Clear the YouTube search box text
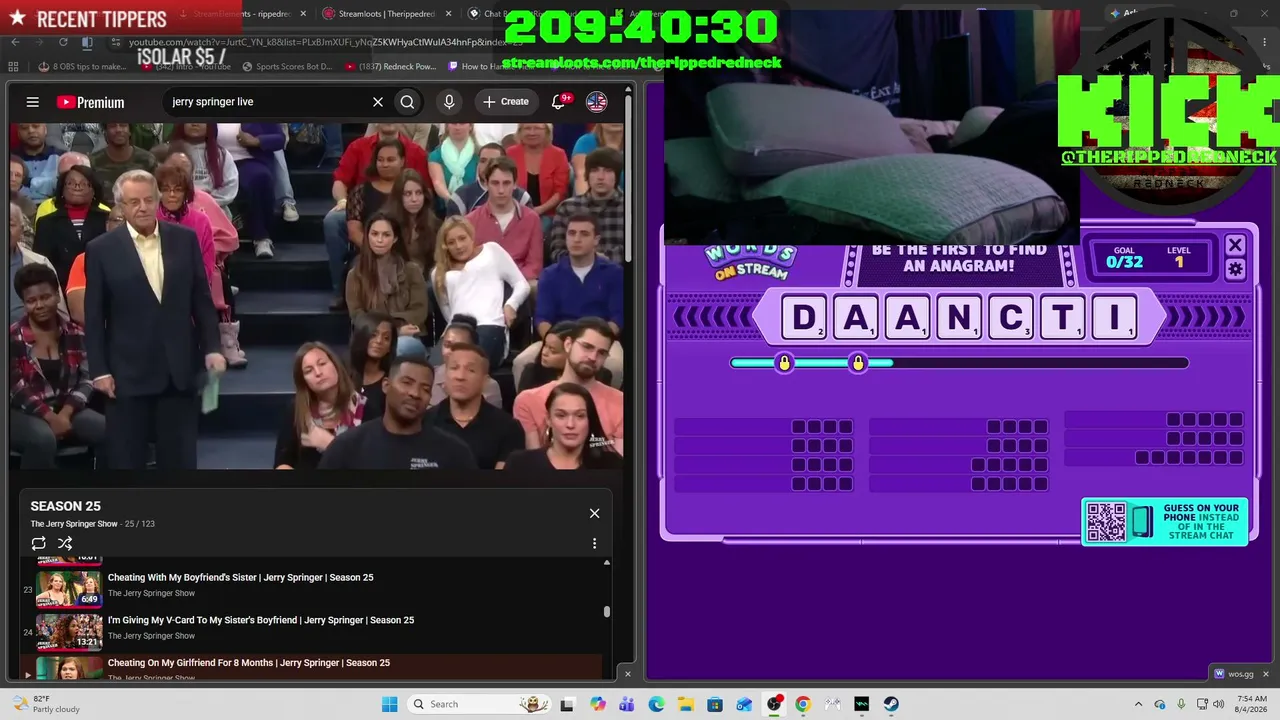 click(x=378, y=102)
